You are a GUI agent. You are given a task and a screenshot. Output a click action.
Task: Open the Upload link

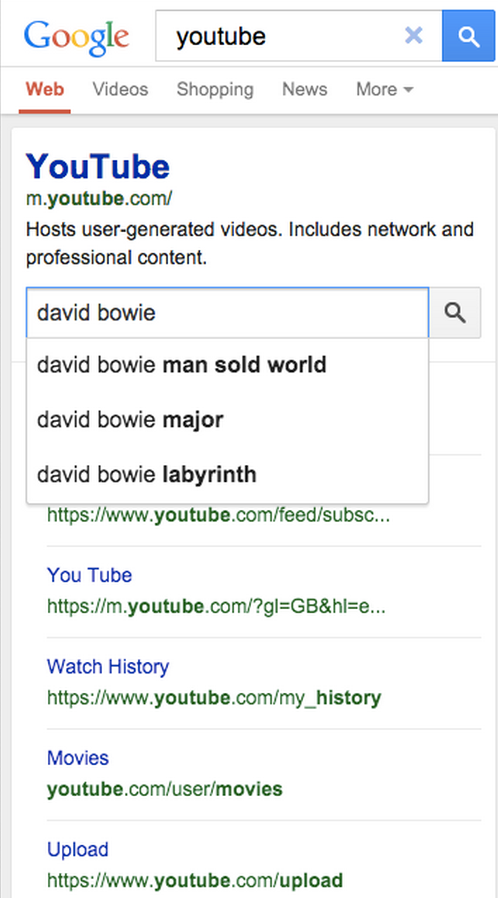pos(78,849)
